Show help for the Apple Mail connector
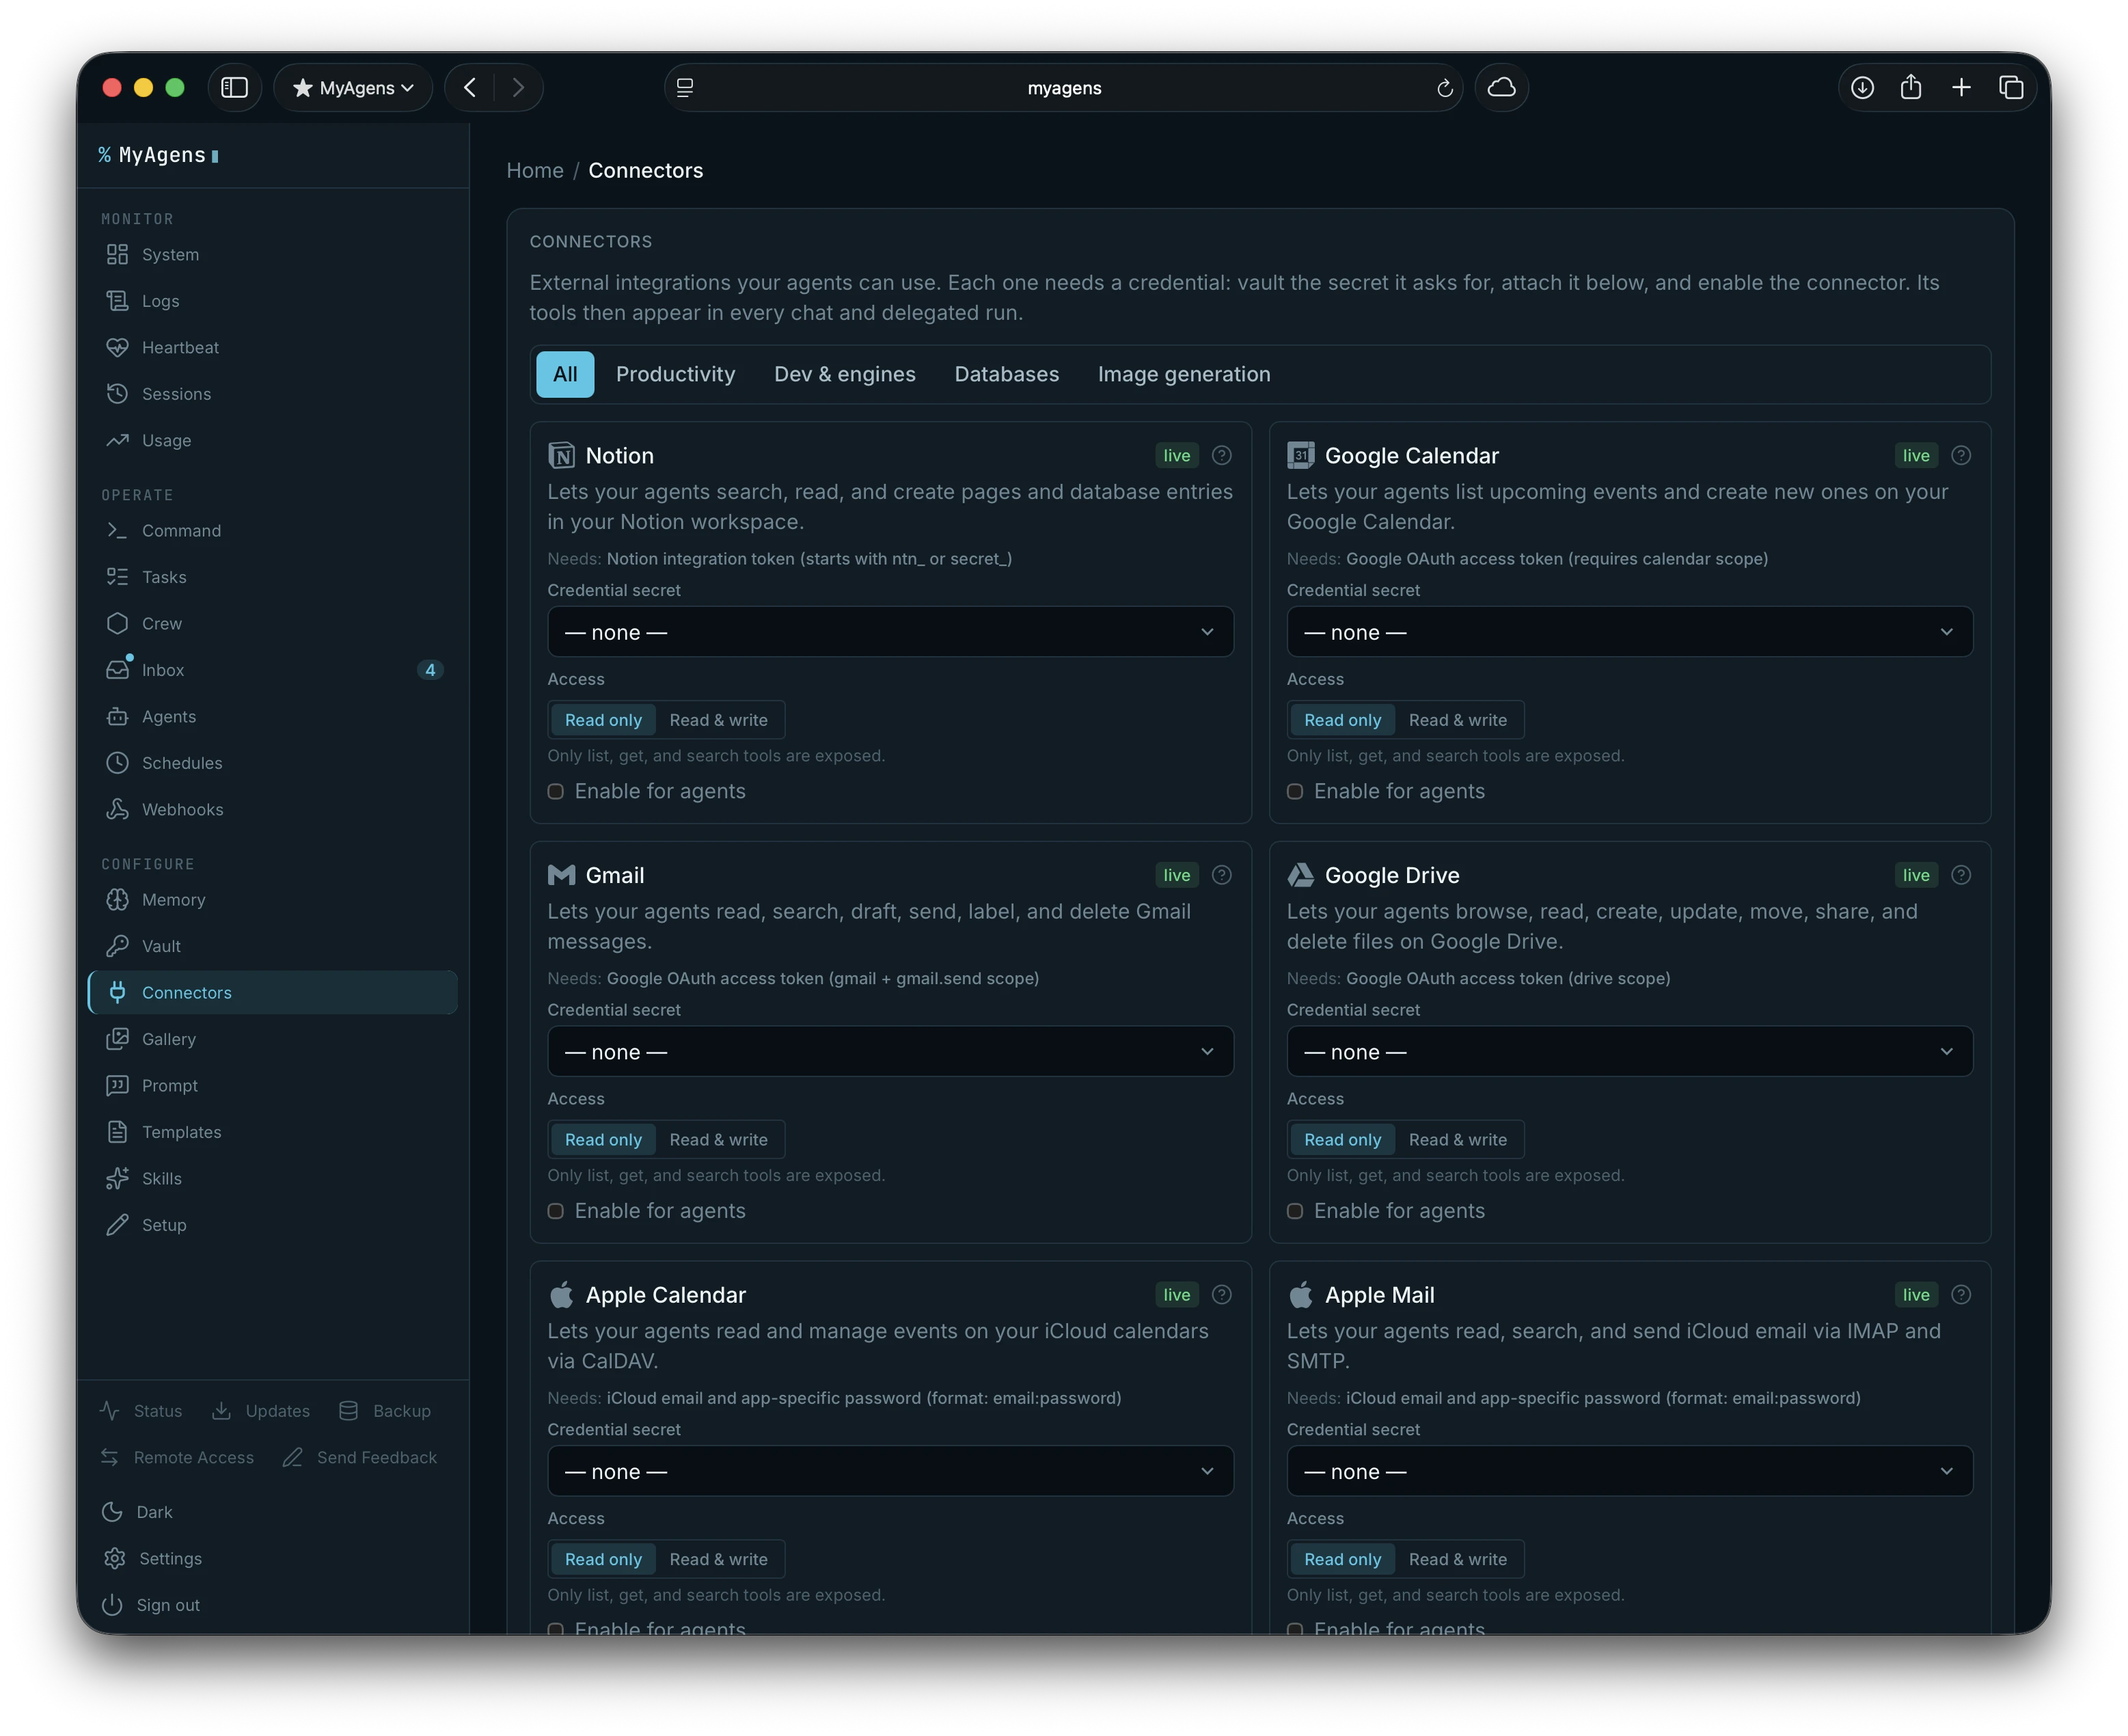This screenshot has width=2128, height=1736. (x=1960, y=1295)
